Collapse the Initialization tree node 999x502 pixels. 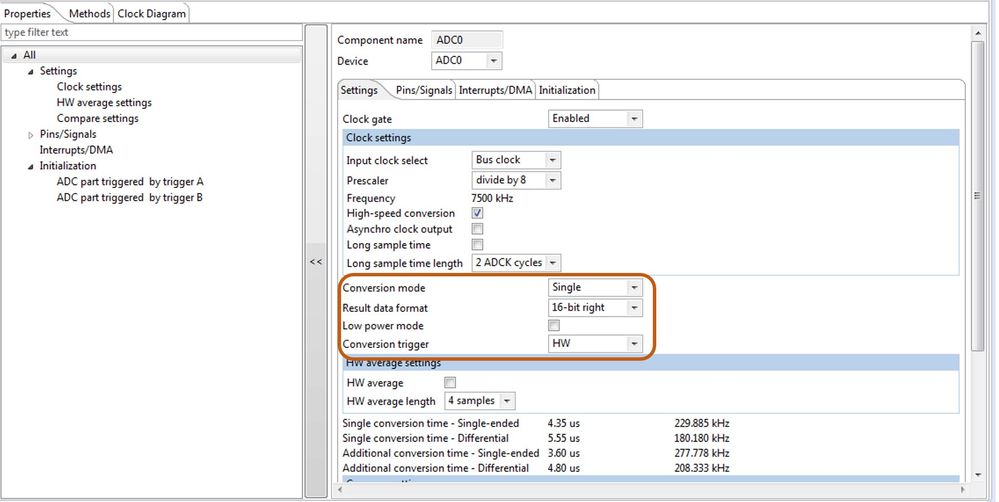pos(31,166)
